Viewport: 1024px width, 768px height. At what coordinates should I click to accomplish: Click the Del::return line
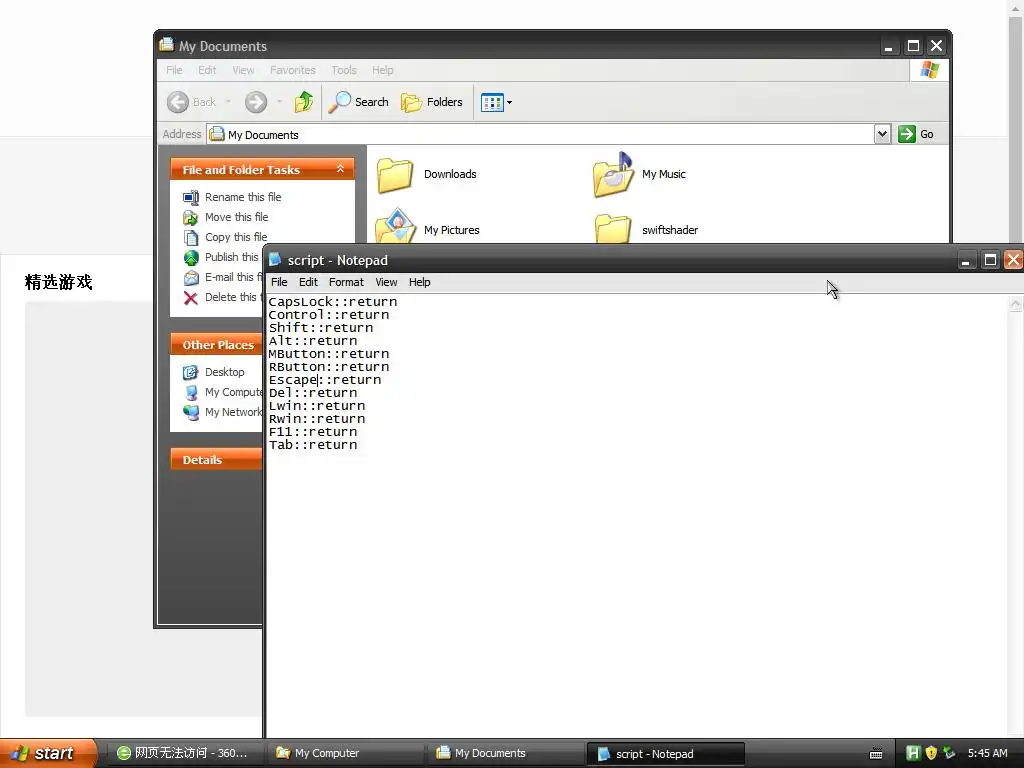point(313,393)
